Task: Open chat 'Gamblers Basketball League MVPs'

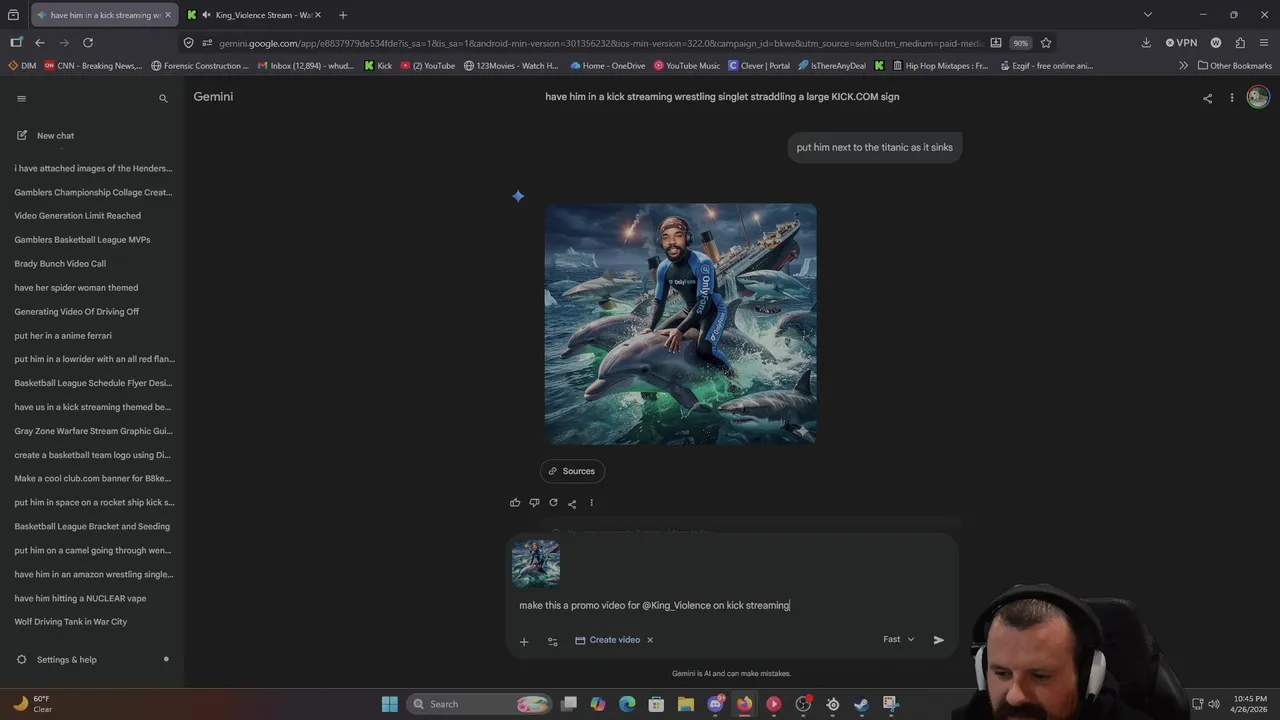Action: pos(83,240)
